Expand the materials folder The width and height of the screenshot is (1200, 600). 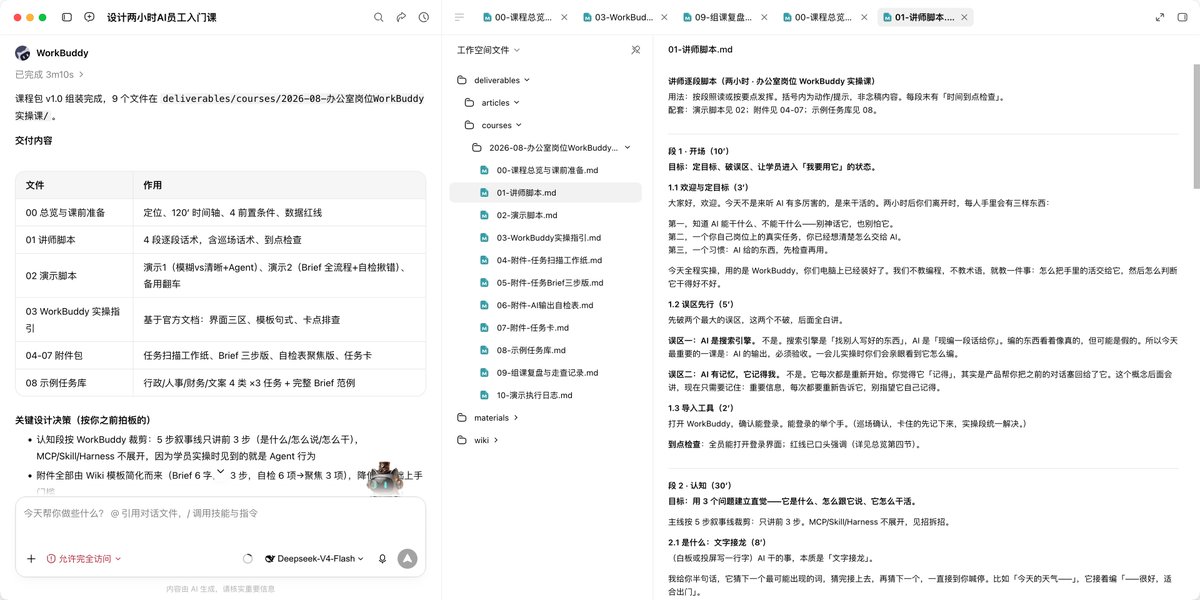(517, 417)
